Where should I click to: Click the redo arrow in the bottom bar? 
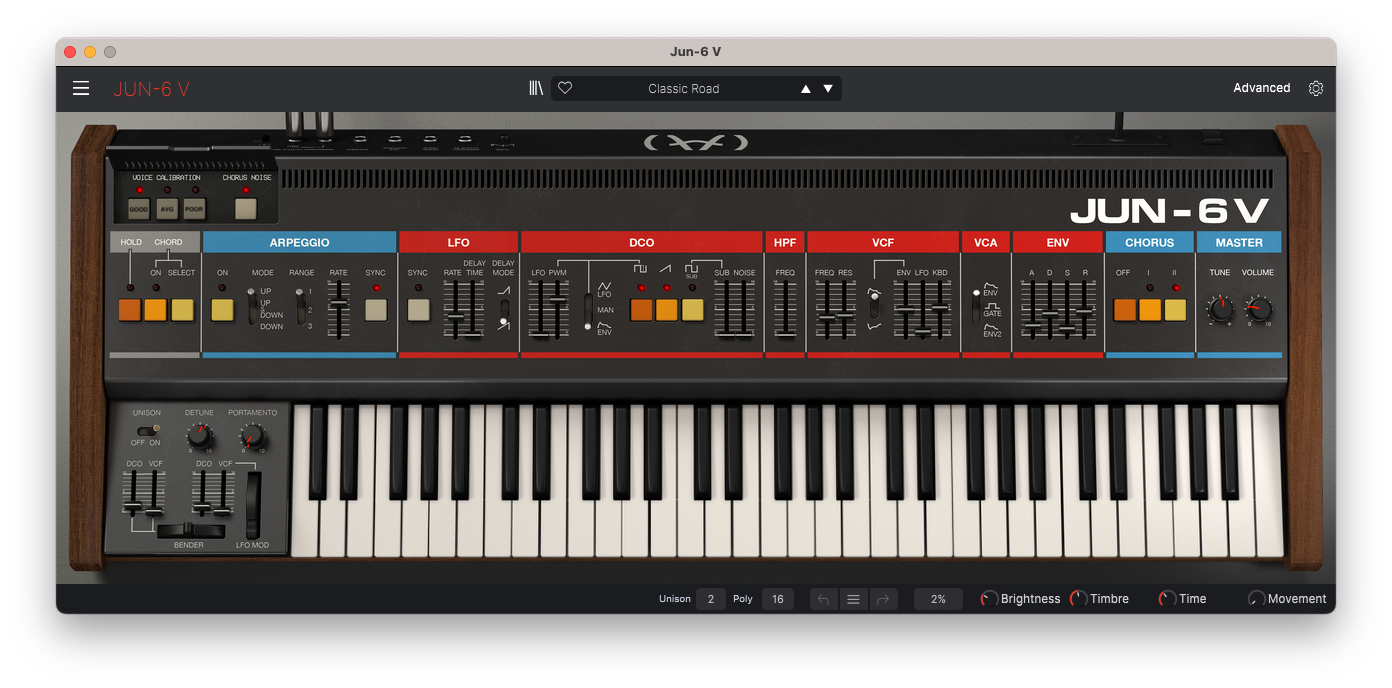click(883, 599)
